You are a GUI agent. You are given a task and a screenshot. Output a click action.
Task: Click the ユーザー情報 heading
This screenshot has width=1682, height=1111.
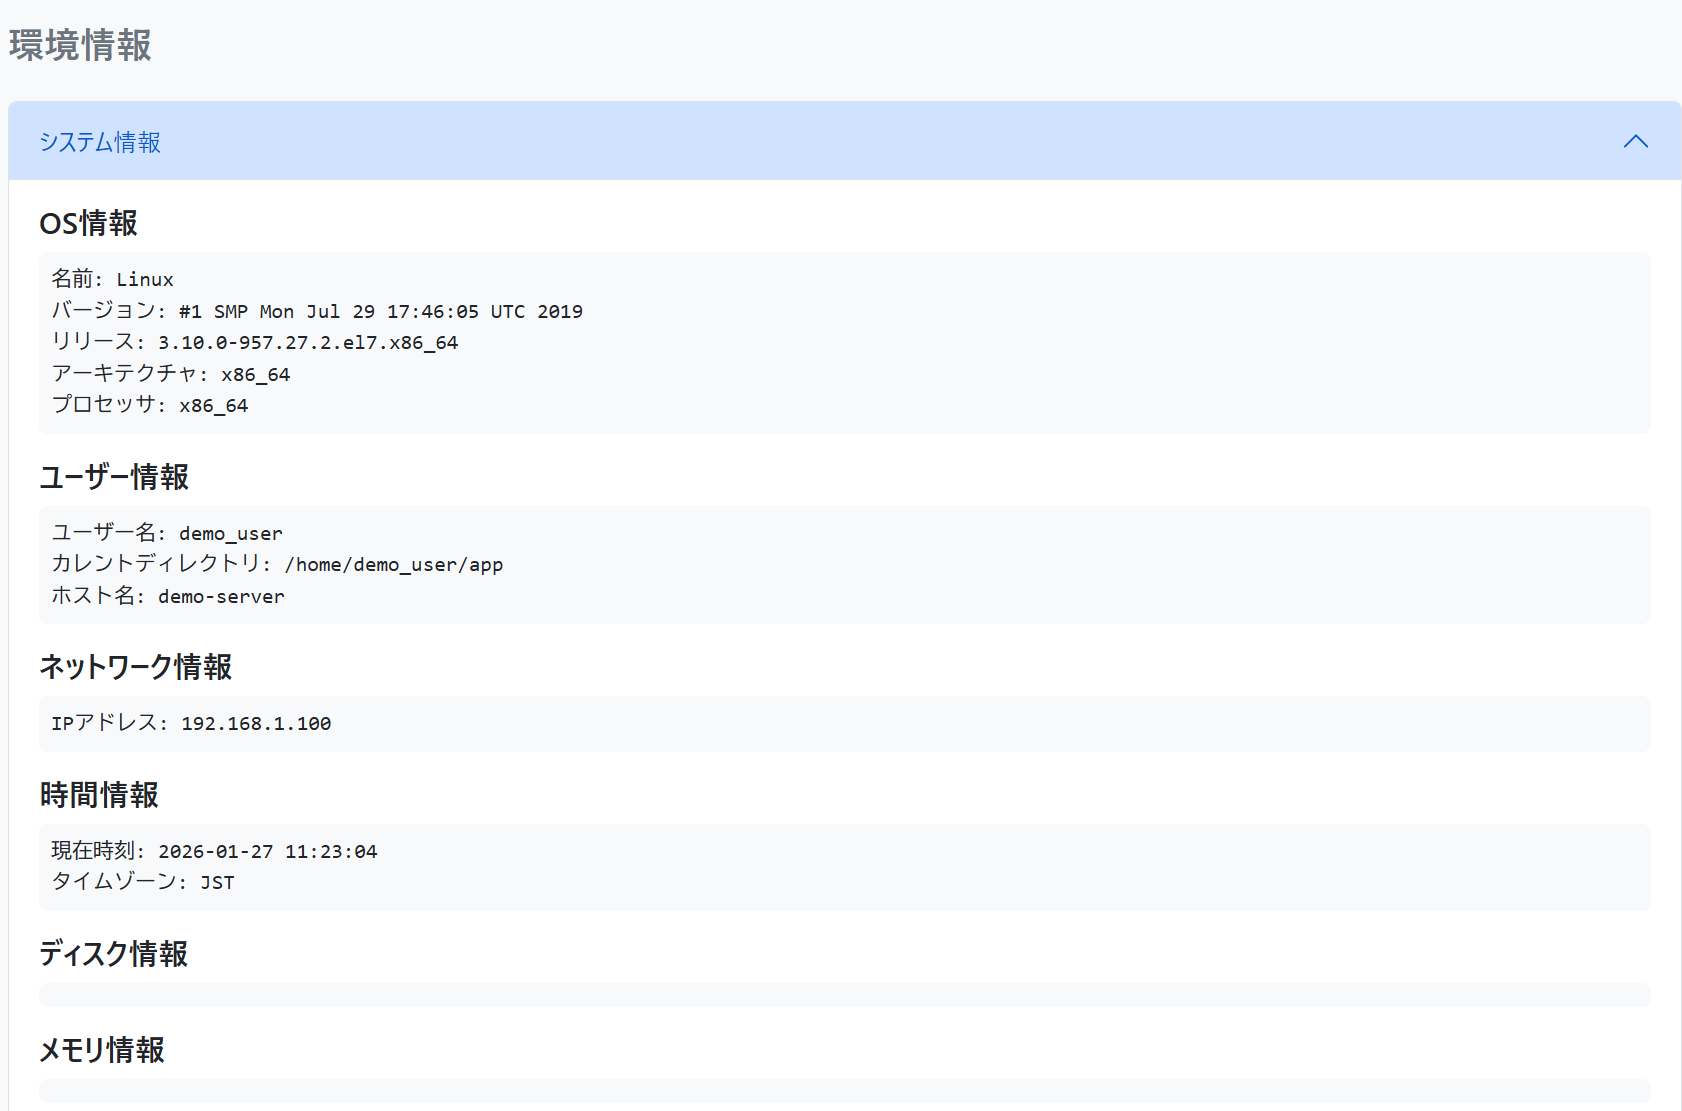coord(114,477)
